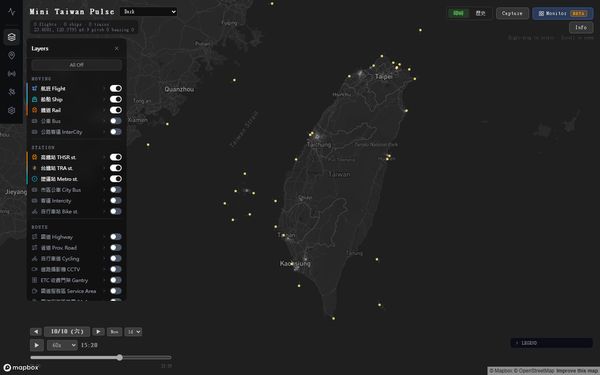Screen dimensions: 600x375
Task: Click the Taipei label on the map
Action: (383, 77)
